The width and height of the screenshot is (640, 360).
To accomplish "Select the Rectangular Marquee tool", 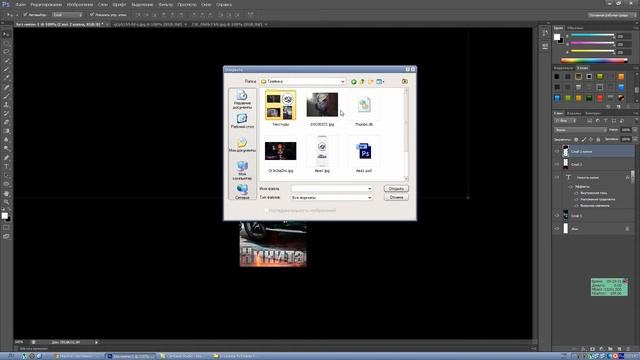I will pos(6,43).
